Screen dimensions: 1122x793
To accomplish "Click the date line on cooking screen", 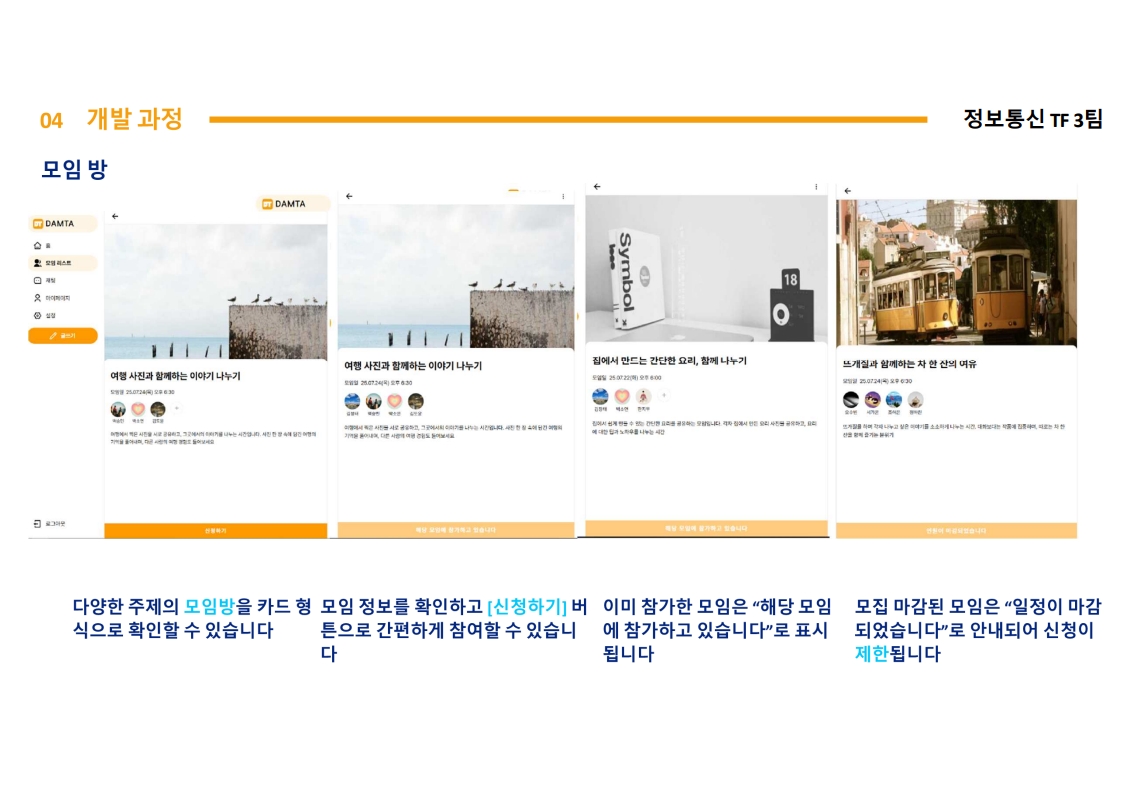I will 627,377.
